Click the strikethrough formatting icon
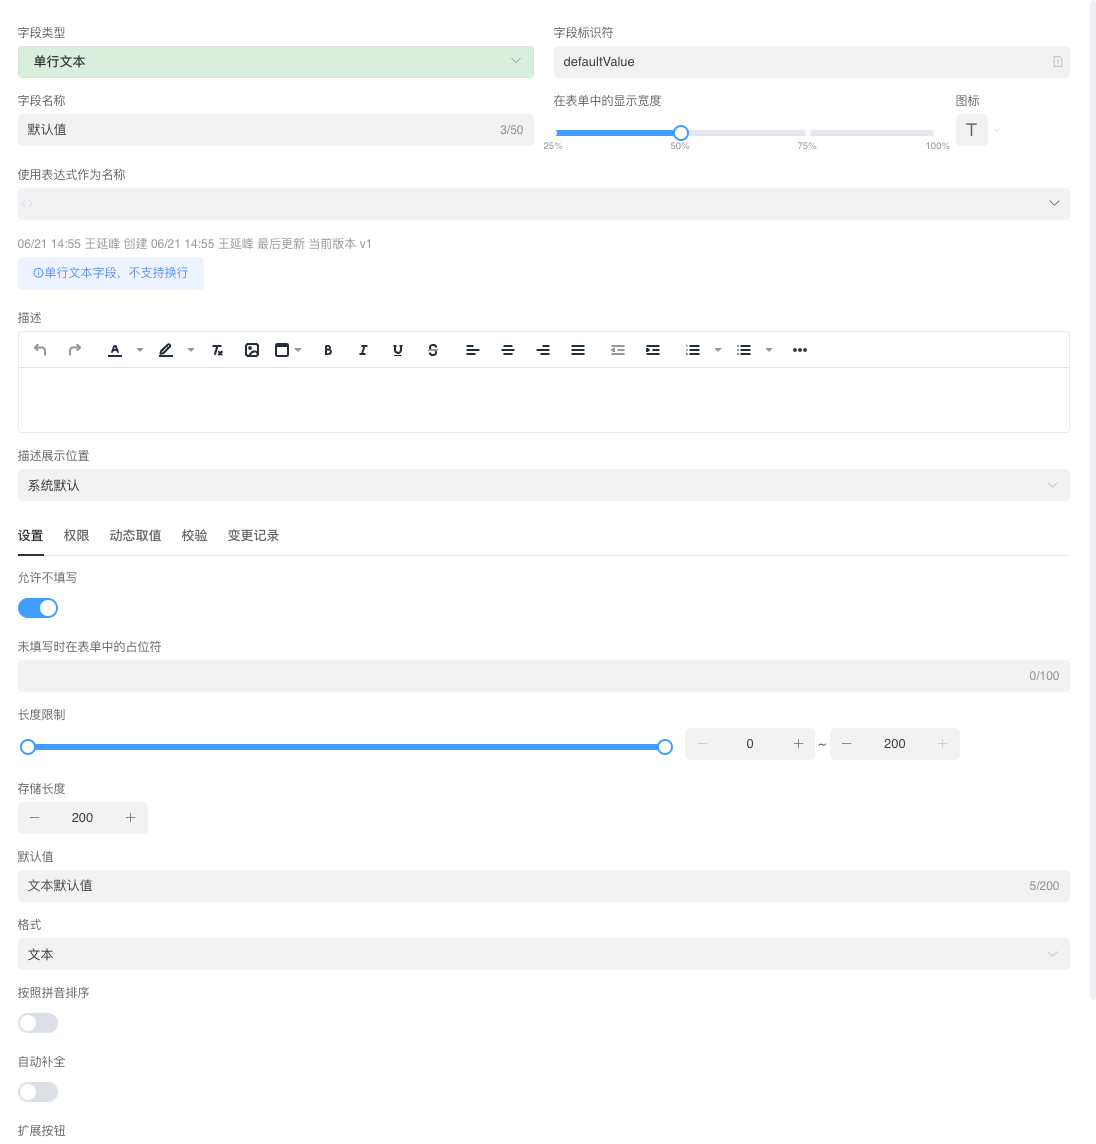Image resolution: width=1096 pixels, height=1144 pixels. coord(433,350)
